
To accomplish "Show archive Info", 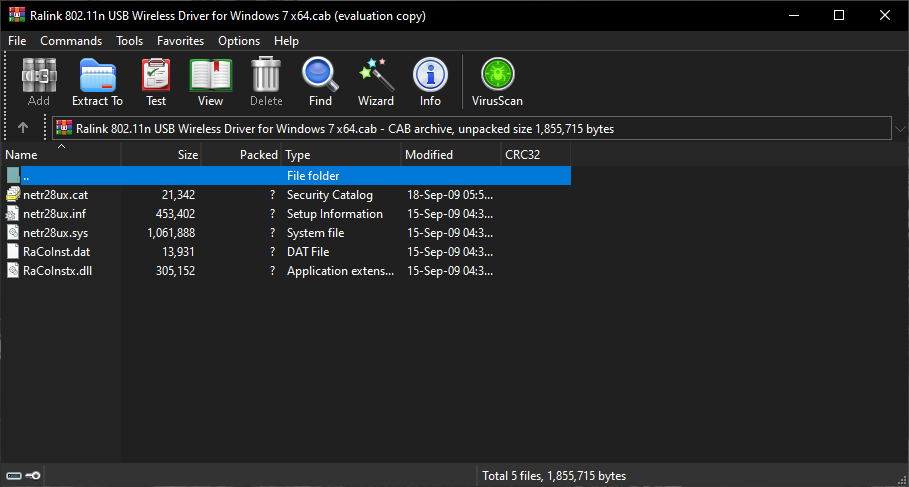I will point(430,82).
